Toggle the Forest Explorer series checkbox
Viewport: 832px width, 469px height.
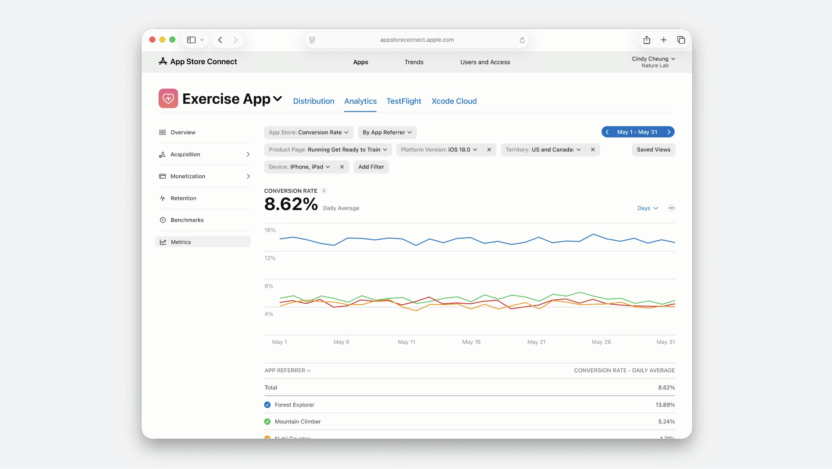coord(267,405)
